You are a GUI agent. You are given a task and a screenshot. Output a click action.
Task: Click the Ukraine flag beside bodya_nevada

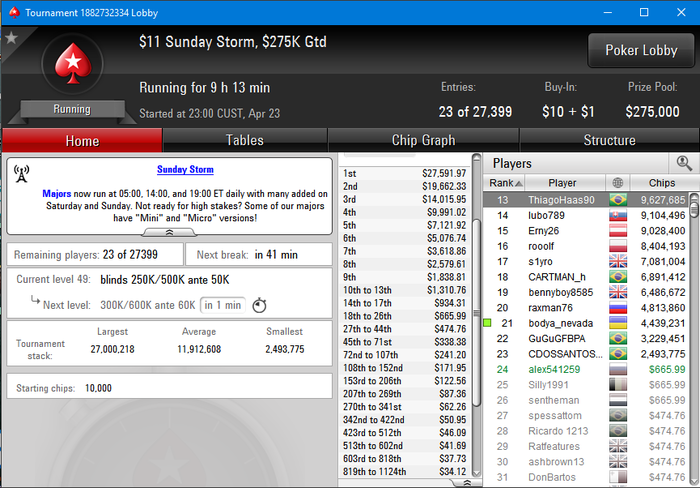(618, 323)
